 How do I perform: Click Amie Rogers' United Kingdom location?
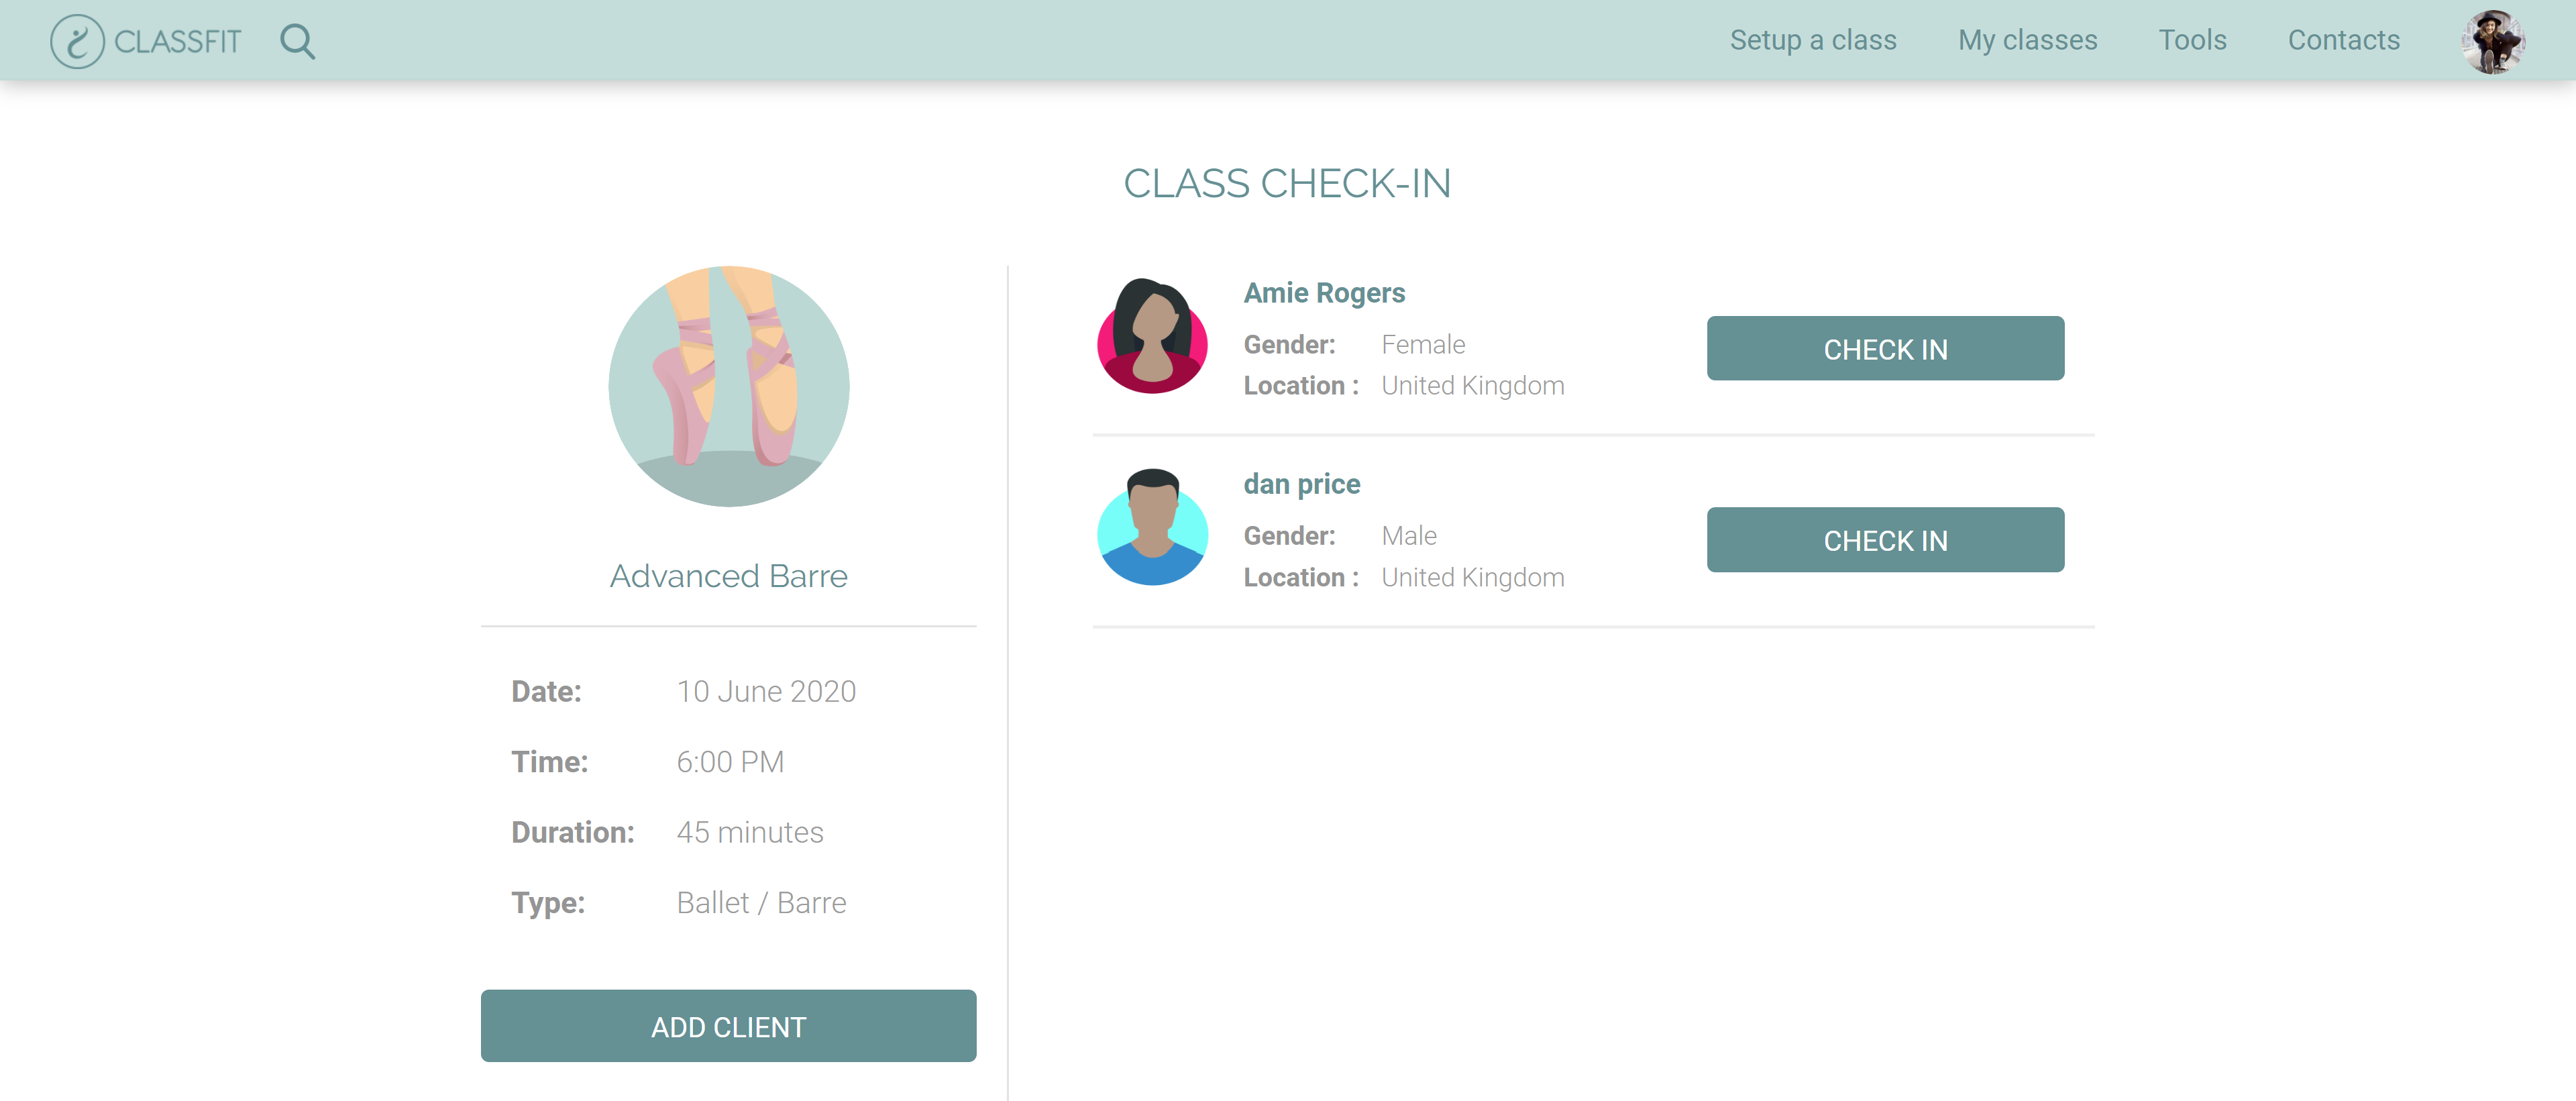click(x=1473, y=386)
